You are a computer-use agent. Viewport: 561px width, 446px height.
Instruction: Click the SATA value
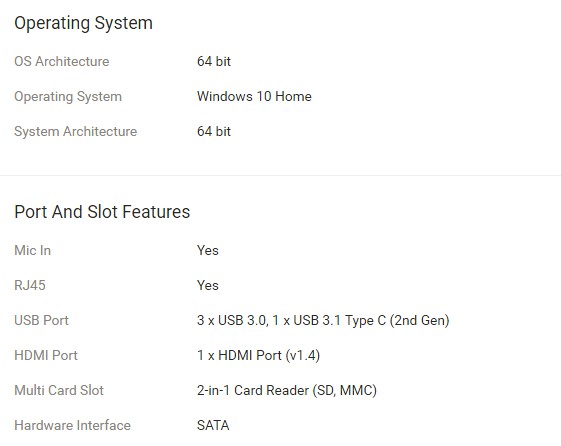[213, 425]
